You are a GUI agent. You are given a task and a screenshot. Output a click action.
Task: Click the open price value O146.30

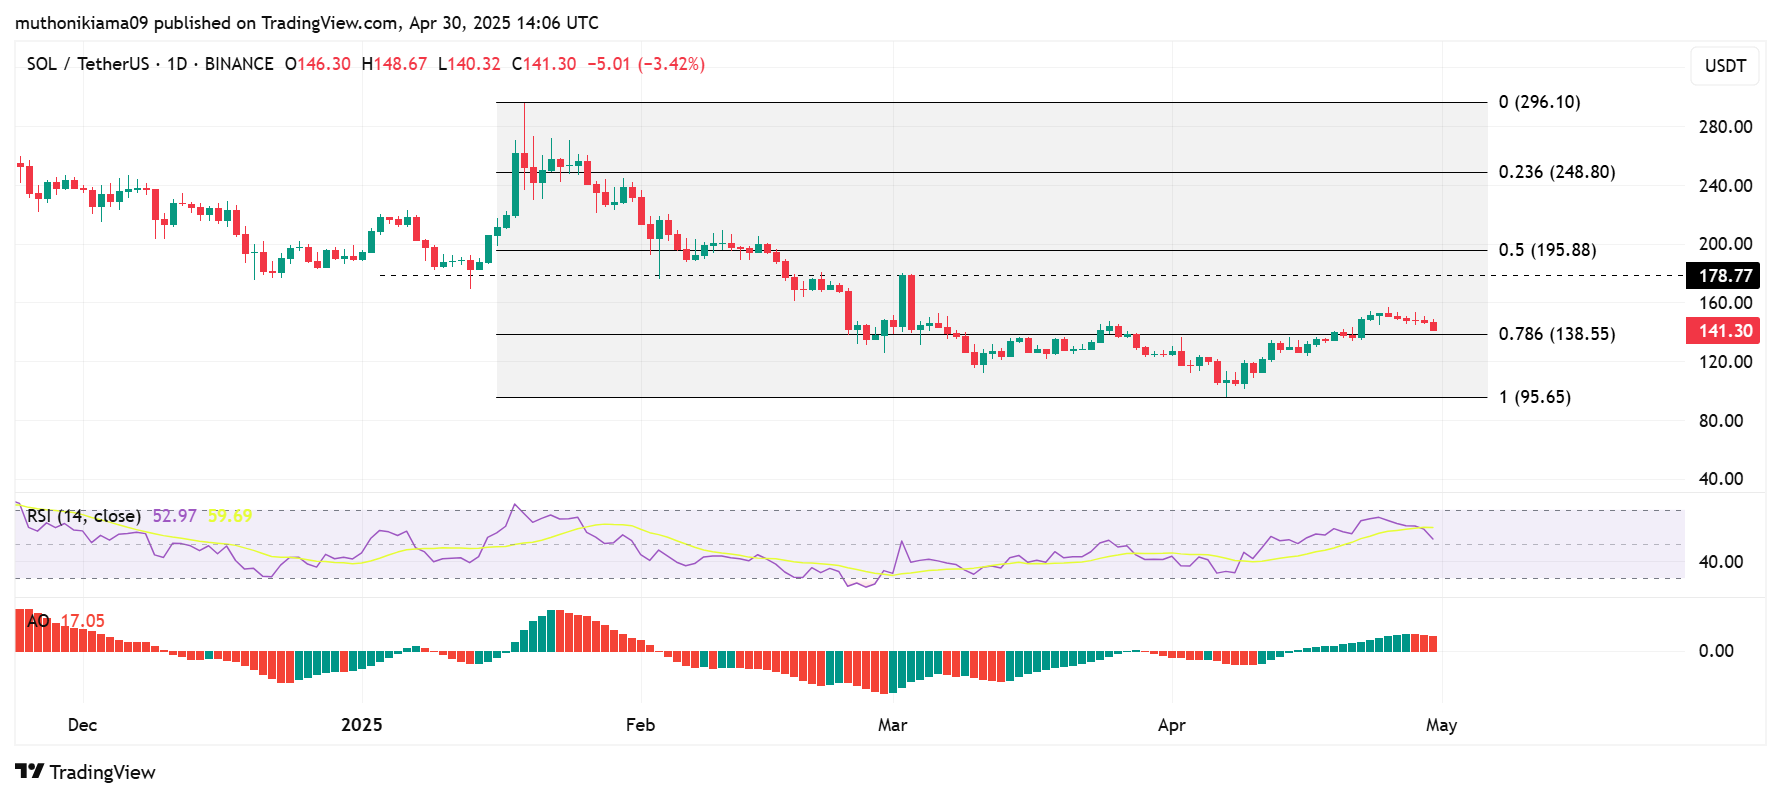point(318,64)
